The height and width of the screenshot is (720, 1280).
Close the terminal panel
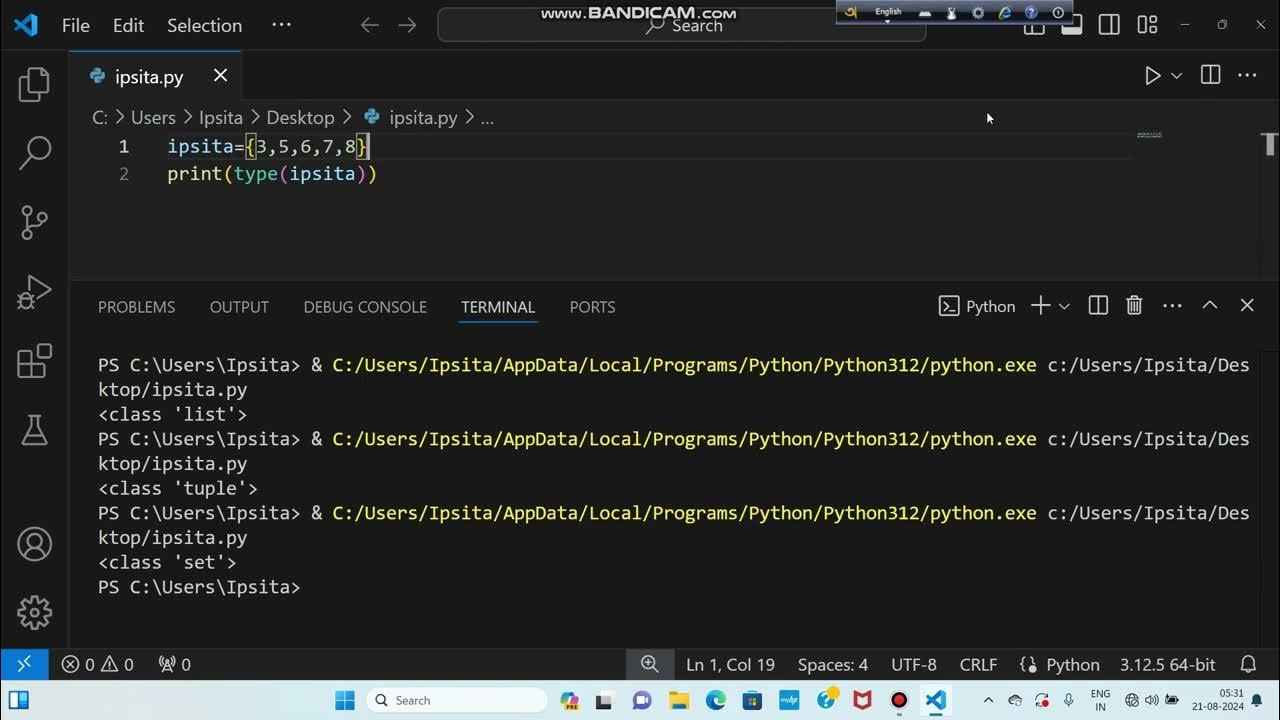pos(1247,306)
